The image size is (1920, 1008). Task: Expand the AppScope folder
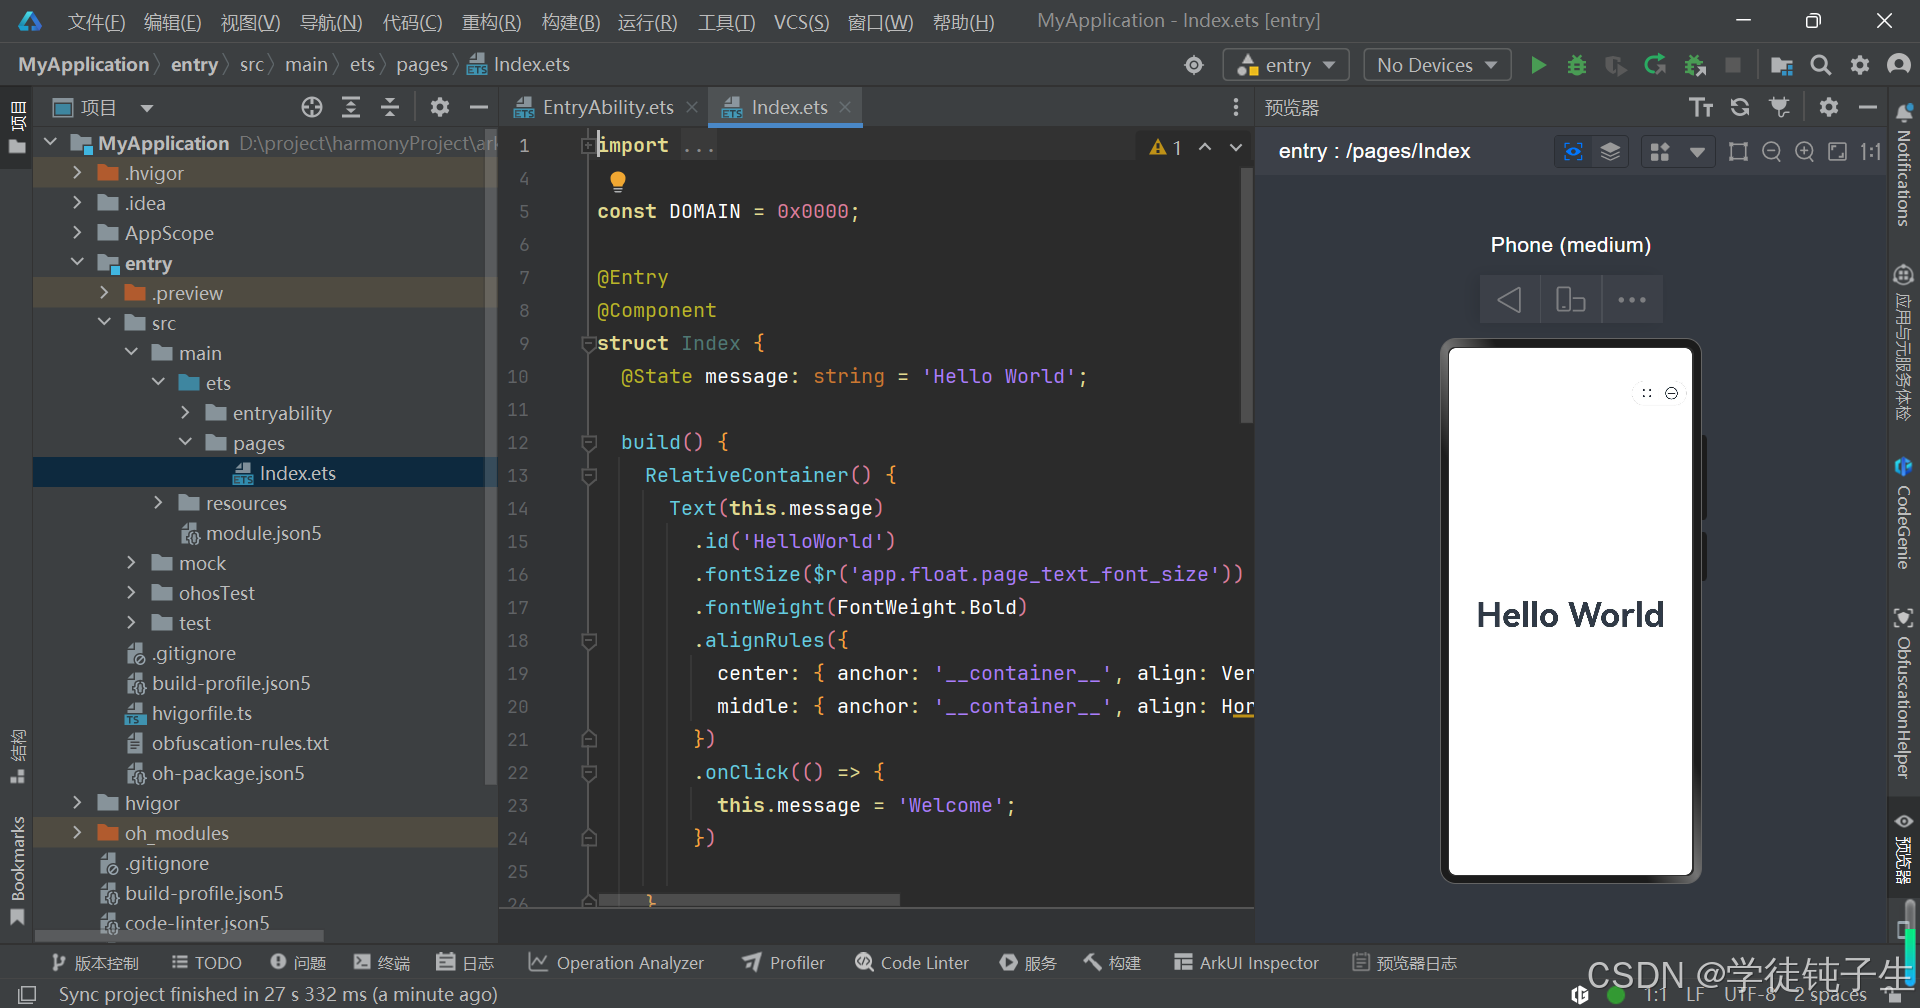(77, 233)
